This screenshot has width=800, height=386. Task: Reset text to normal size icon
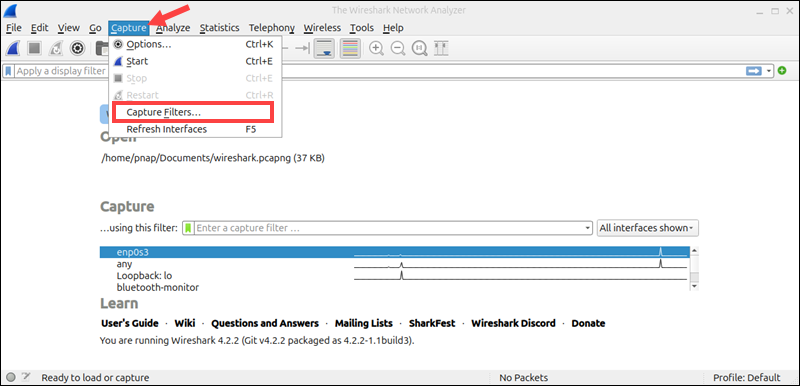pos(419,48)
